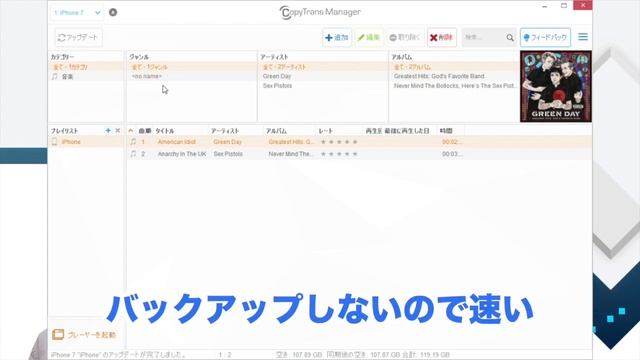
Task: Sort by レート column header
Action: click(325, 131)
